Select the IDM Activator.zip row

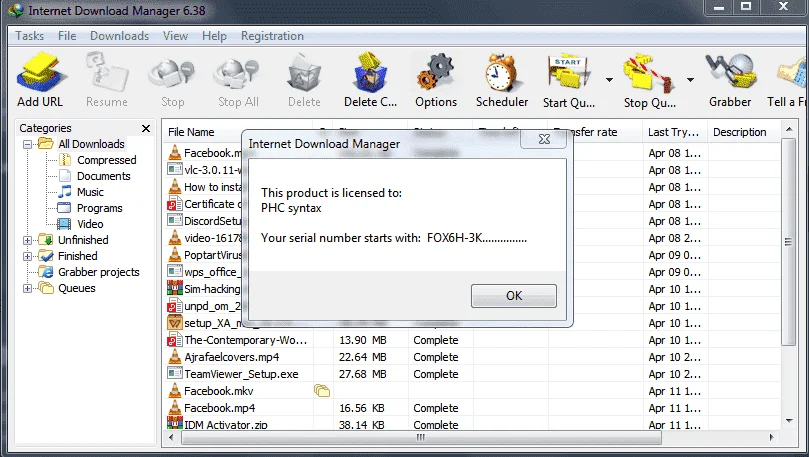coord(472,425)
